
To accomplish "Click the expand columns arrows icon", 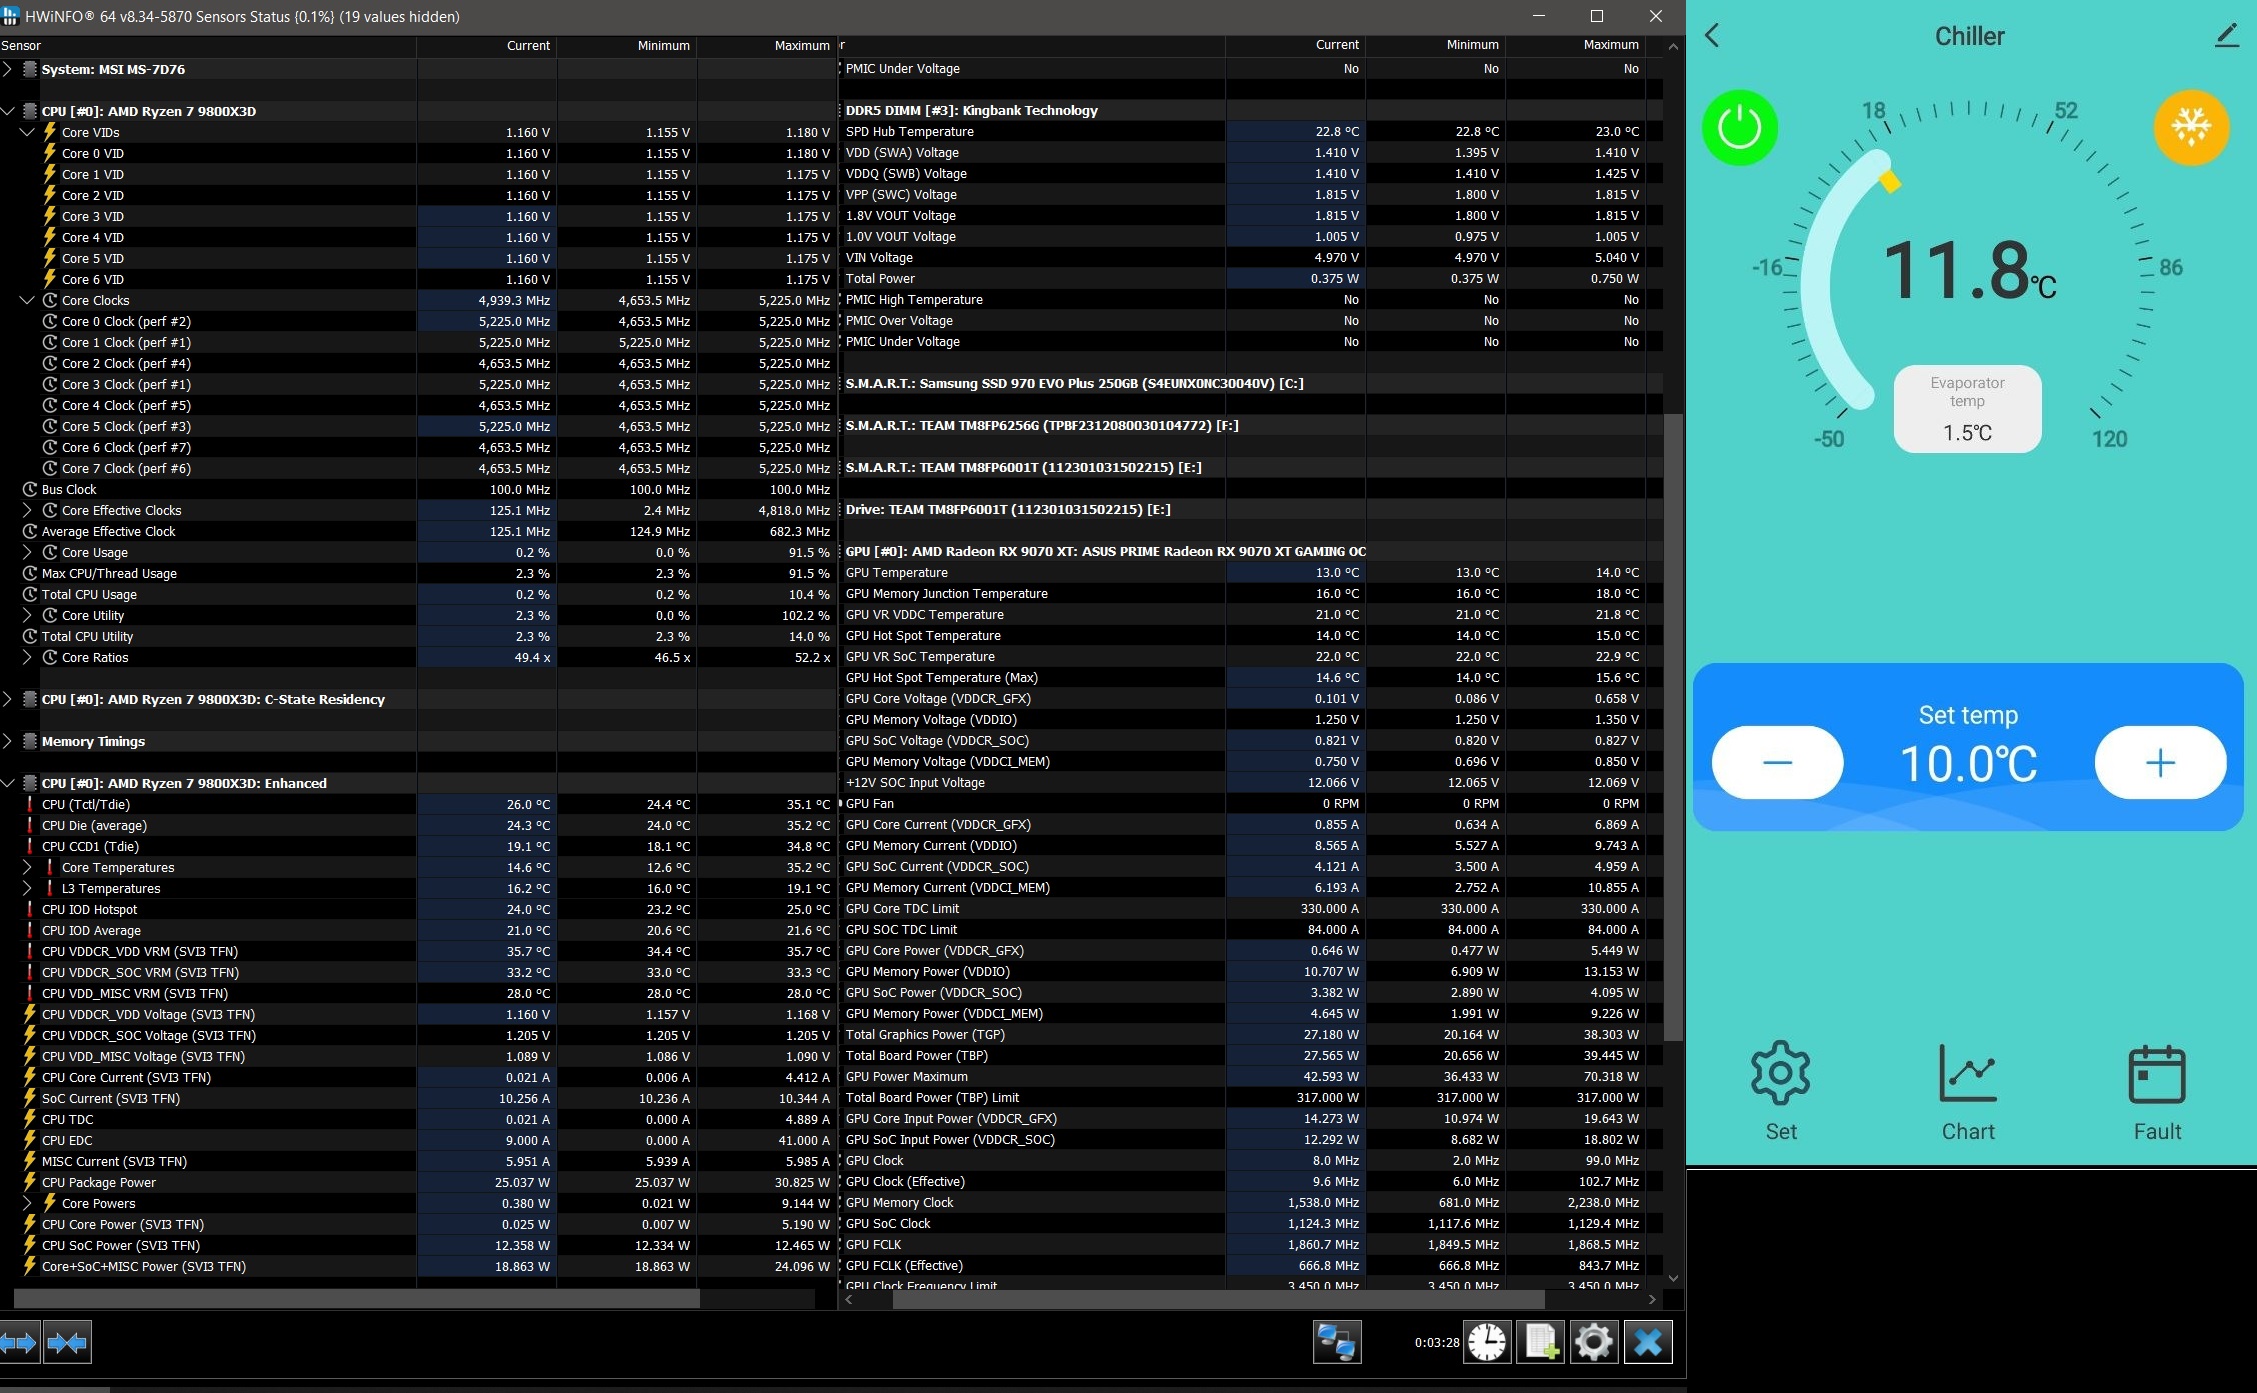I will click(19, 1342).
